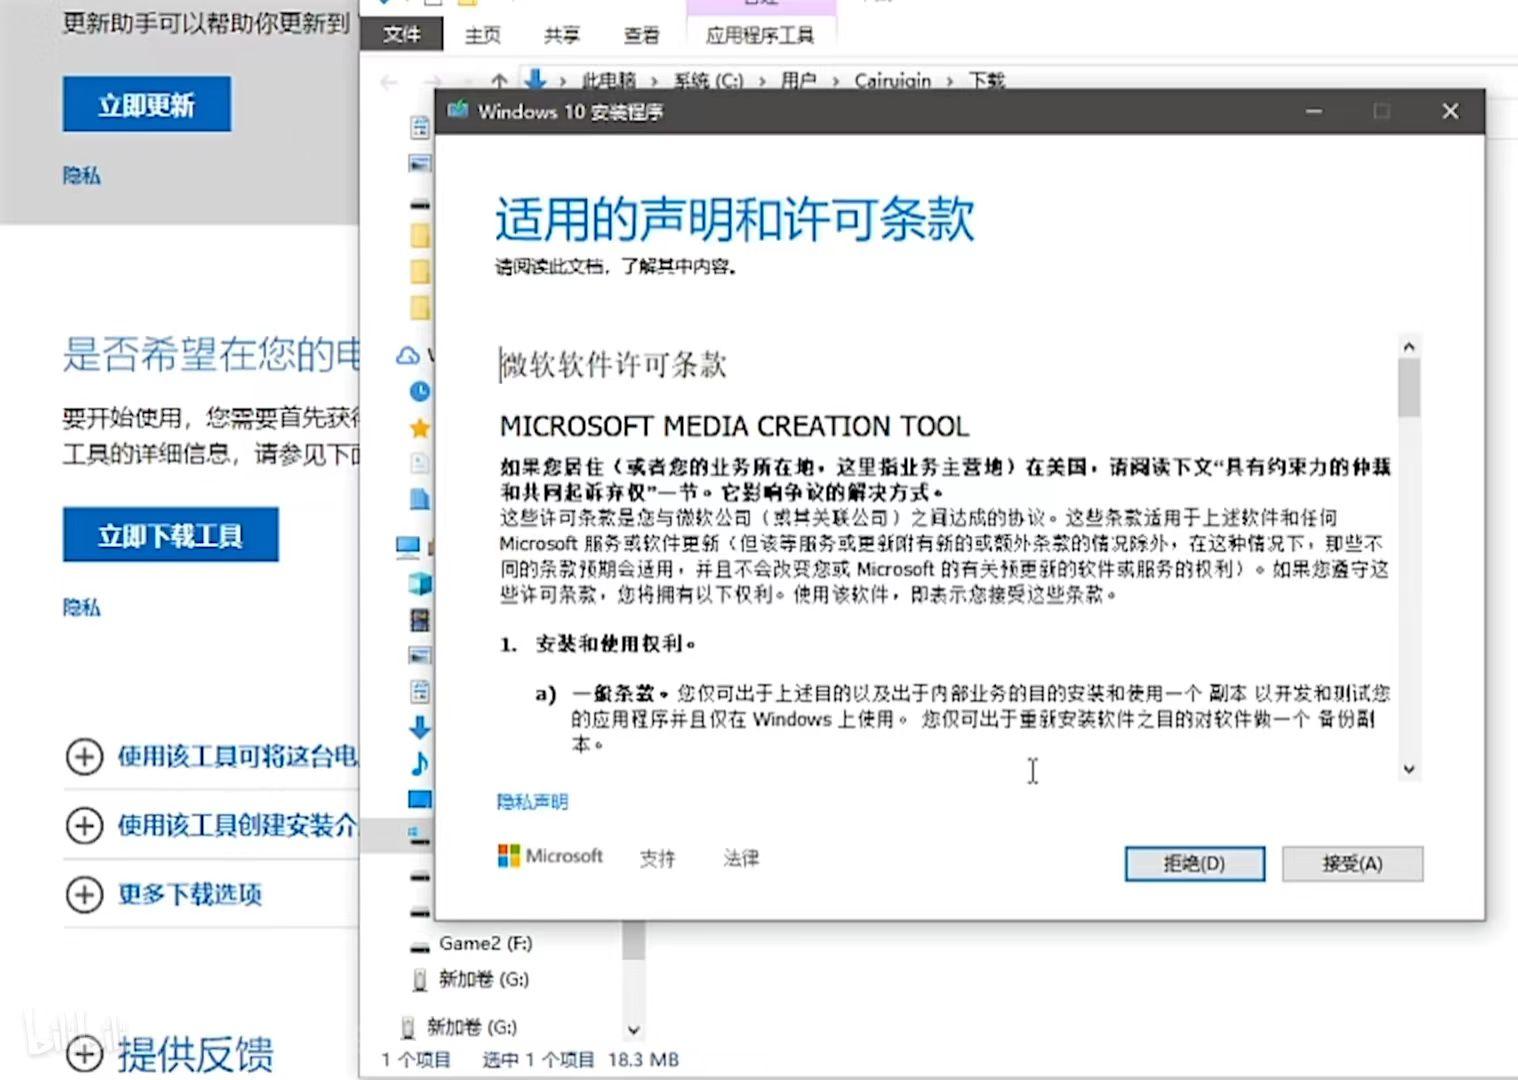This screenshot has width=1518, height=1080.
Task: Open chevron dropdown after Cairuiqin in breadcrumb
Action: 949,81
